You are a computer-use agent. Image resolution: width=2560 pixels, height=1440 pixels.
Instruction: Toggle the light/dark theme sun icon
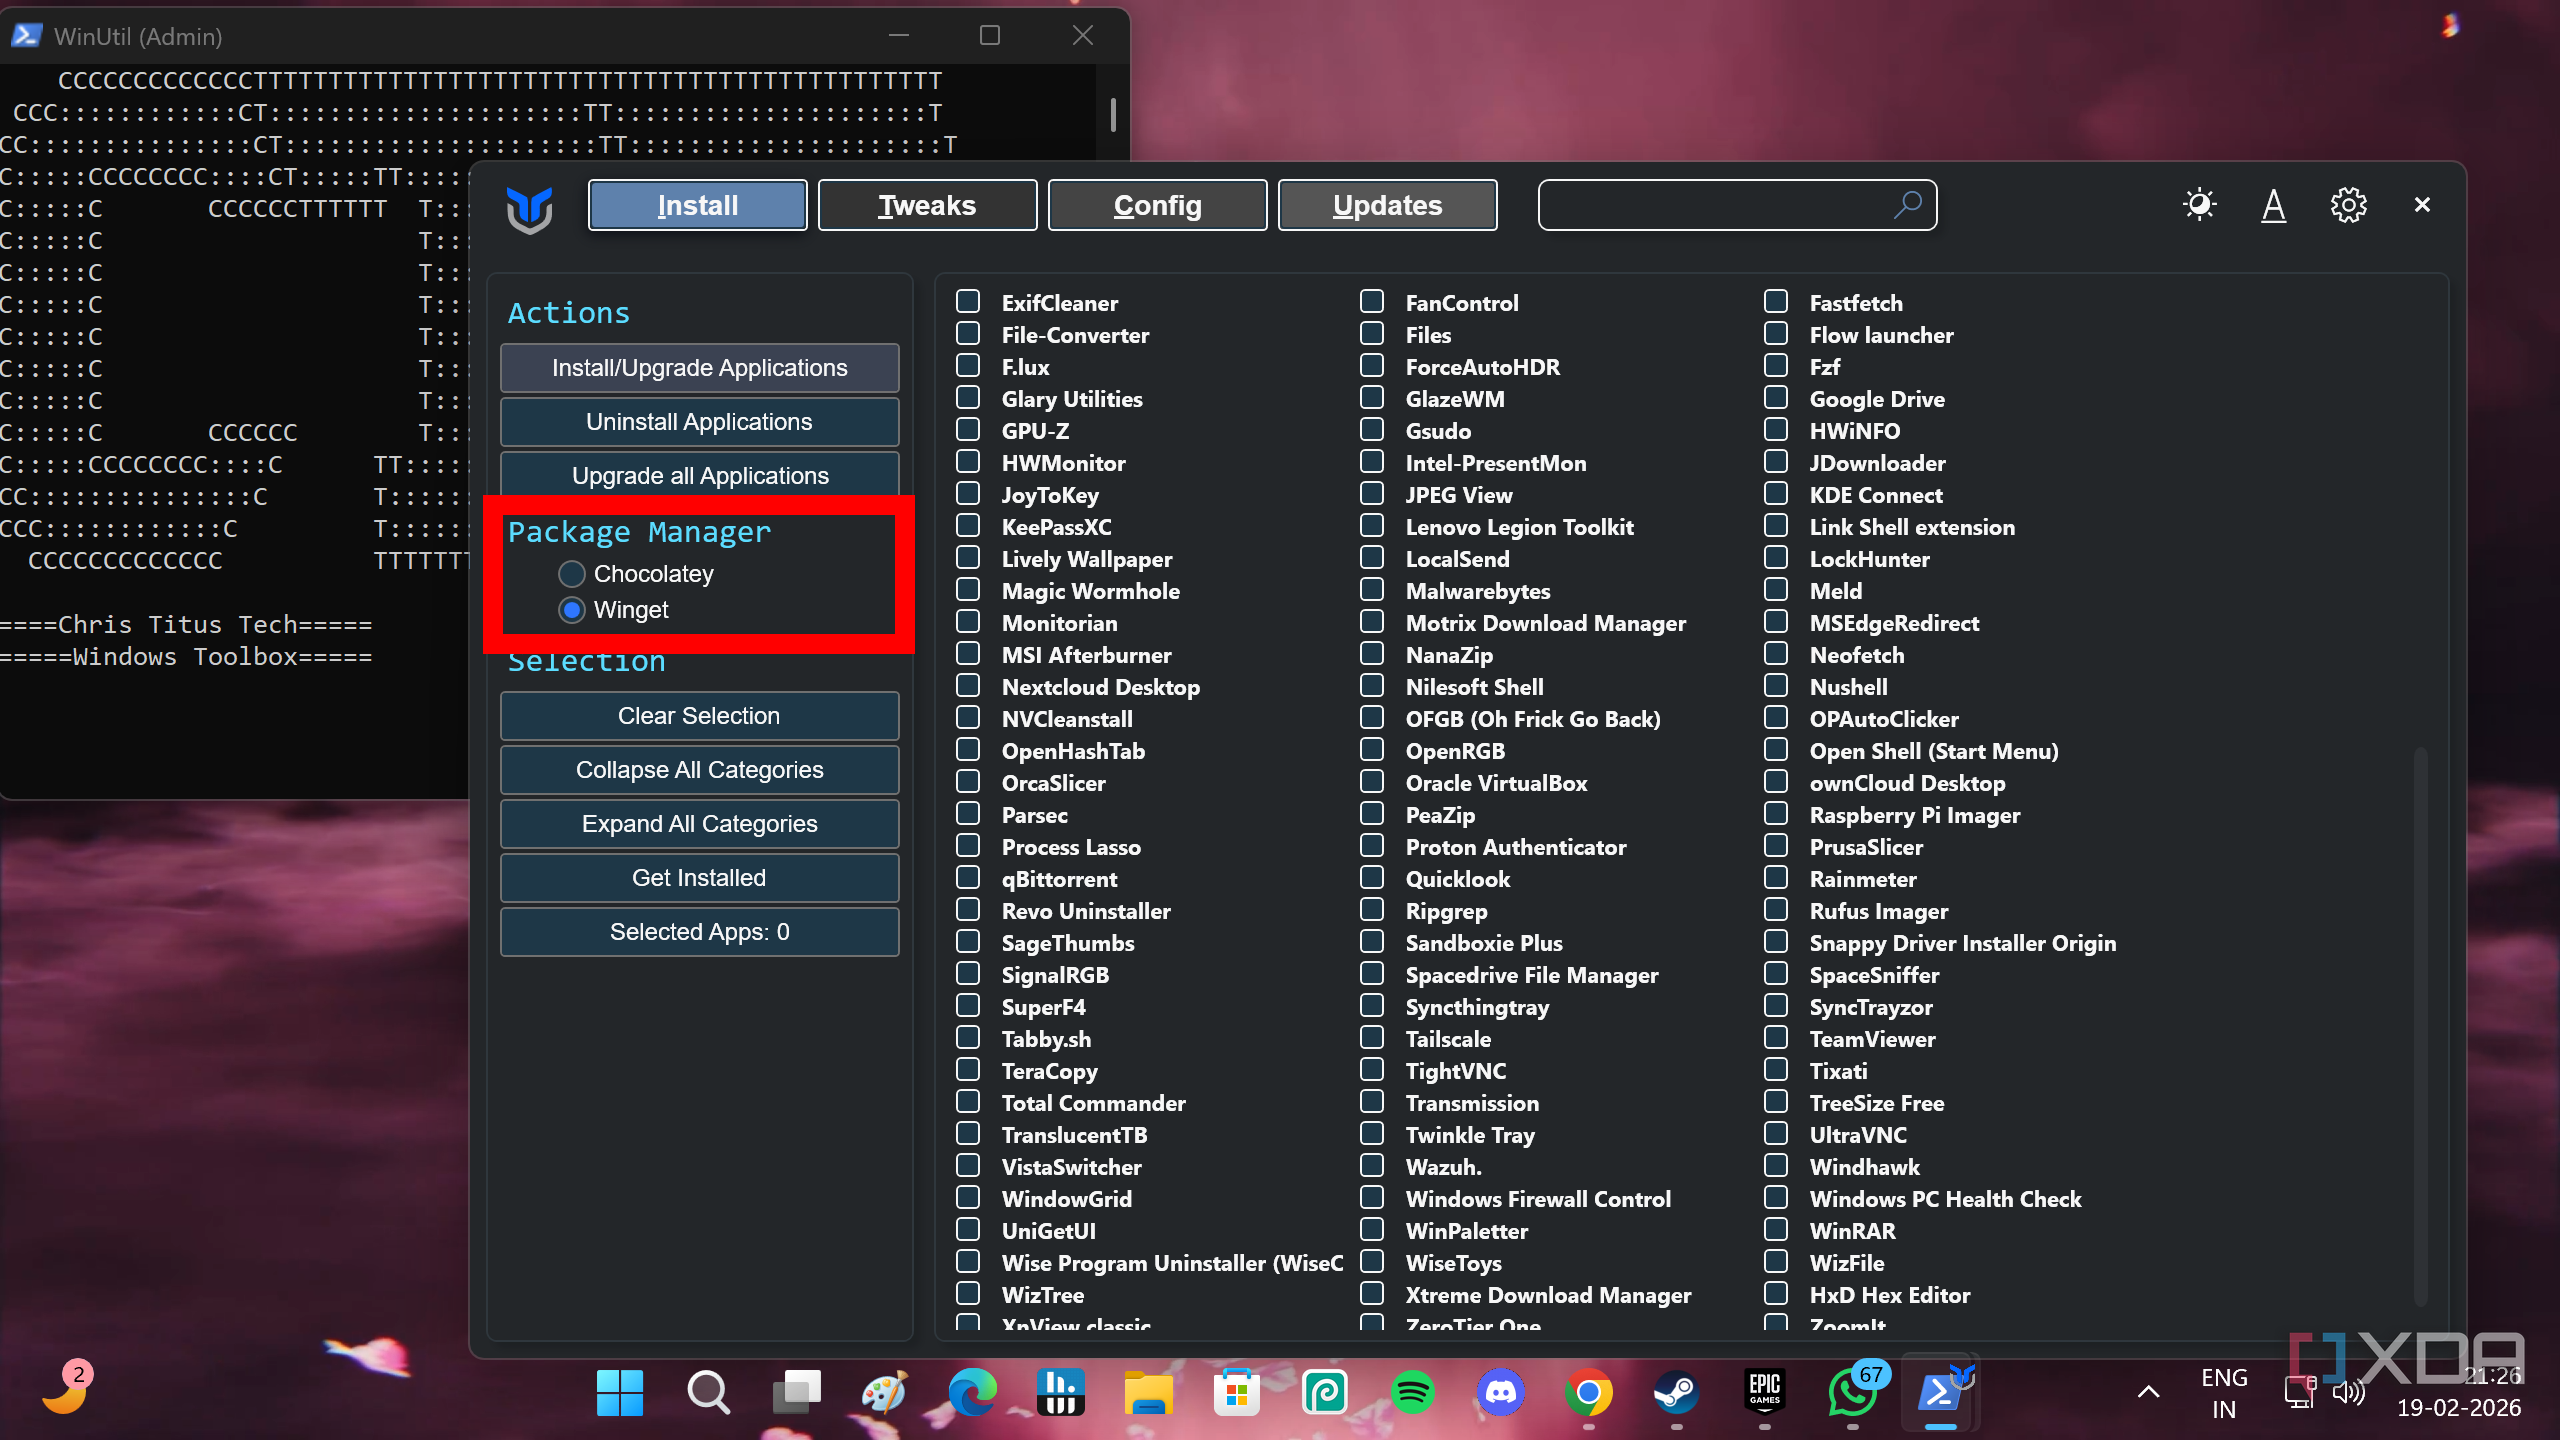coord(2199,205)
